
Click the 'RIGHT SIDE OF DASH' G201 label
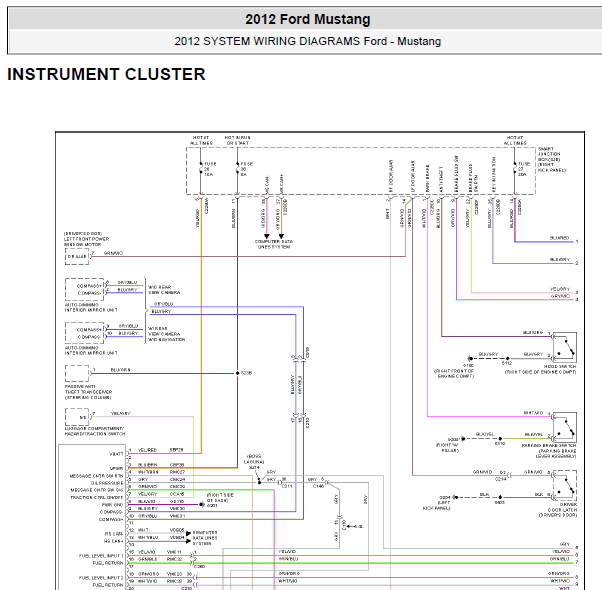pos(220,498)
